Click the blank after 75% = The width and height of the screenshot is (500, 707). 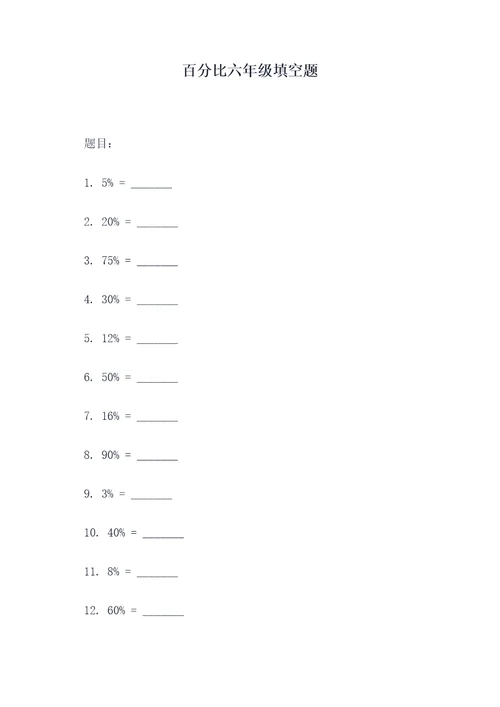[157, 264]
